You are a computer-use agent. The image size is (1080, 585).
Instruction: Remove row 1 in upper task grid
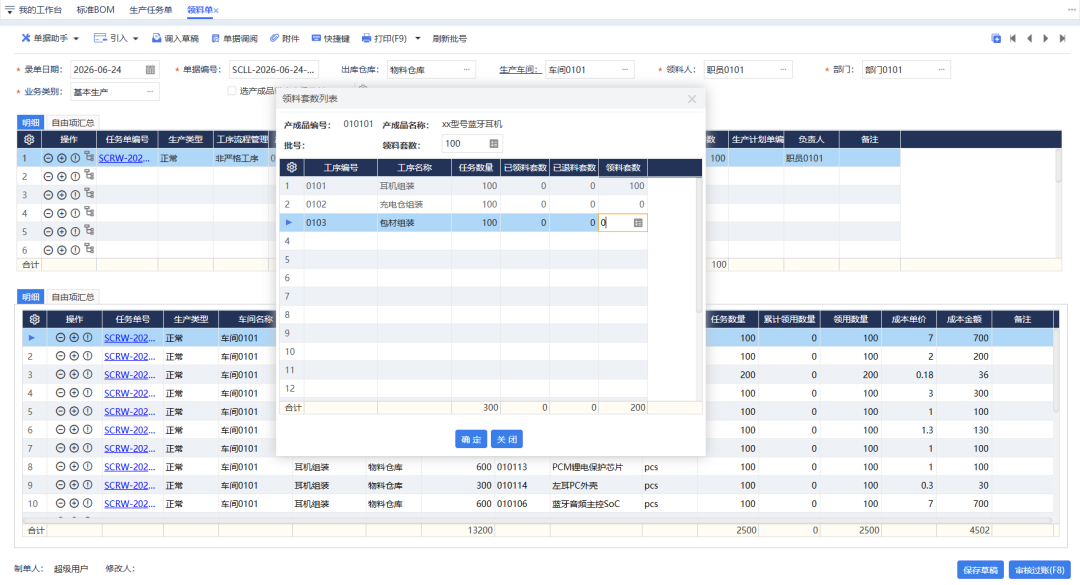[x=48, y=158]
